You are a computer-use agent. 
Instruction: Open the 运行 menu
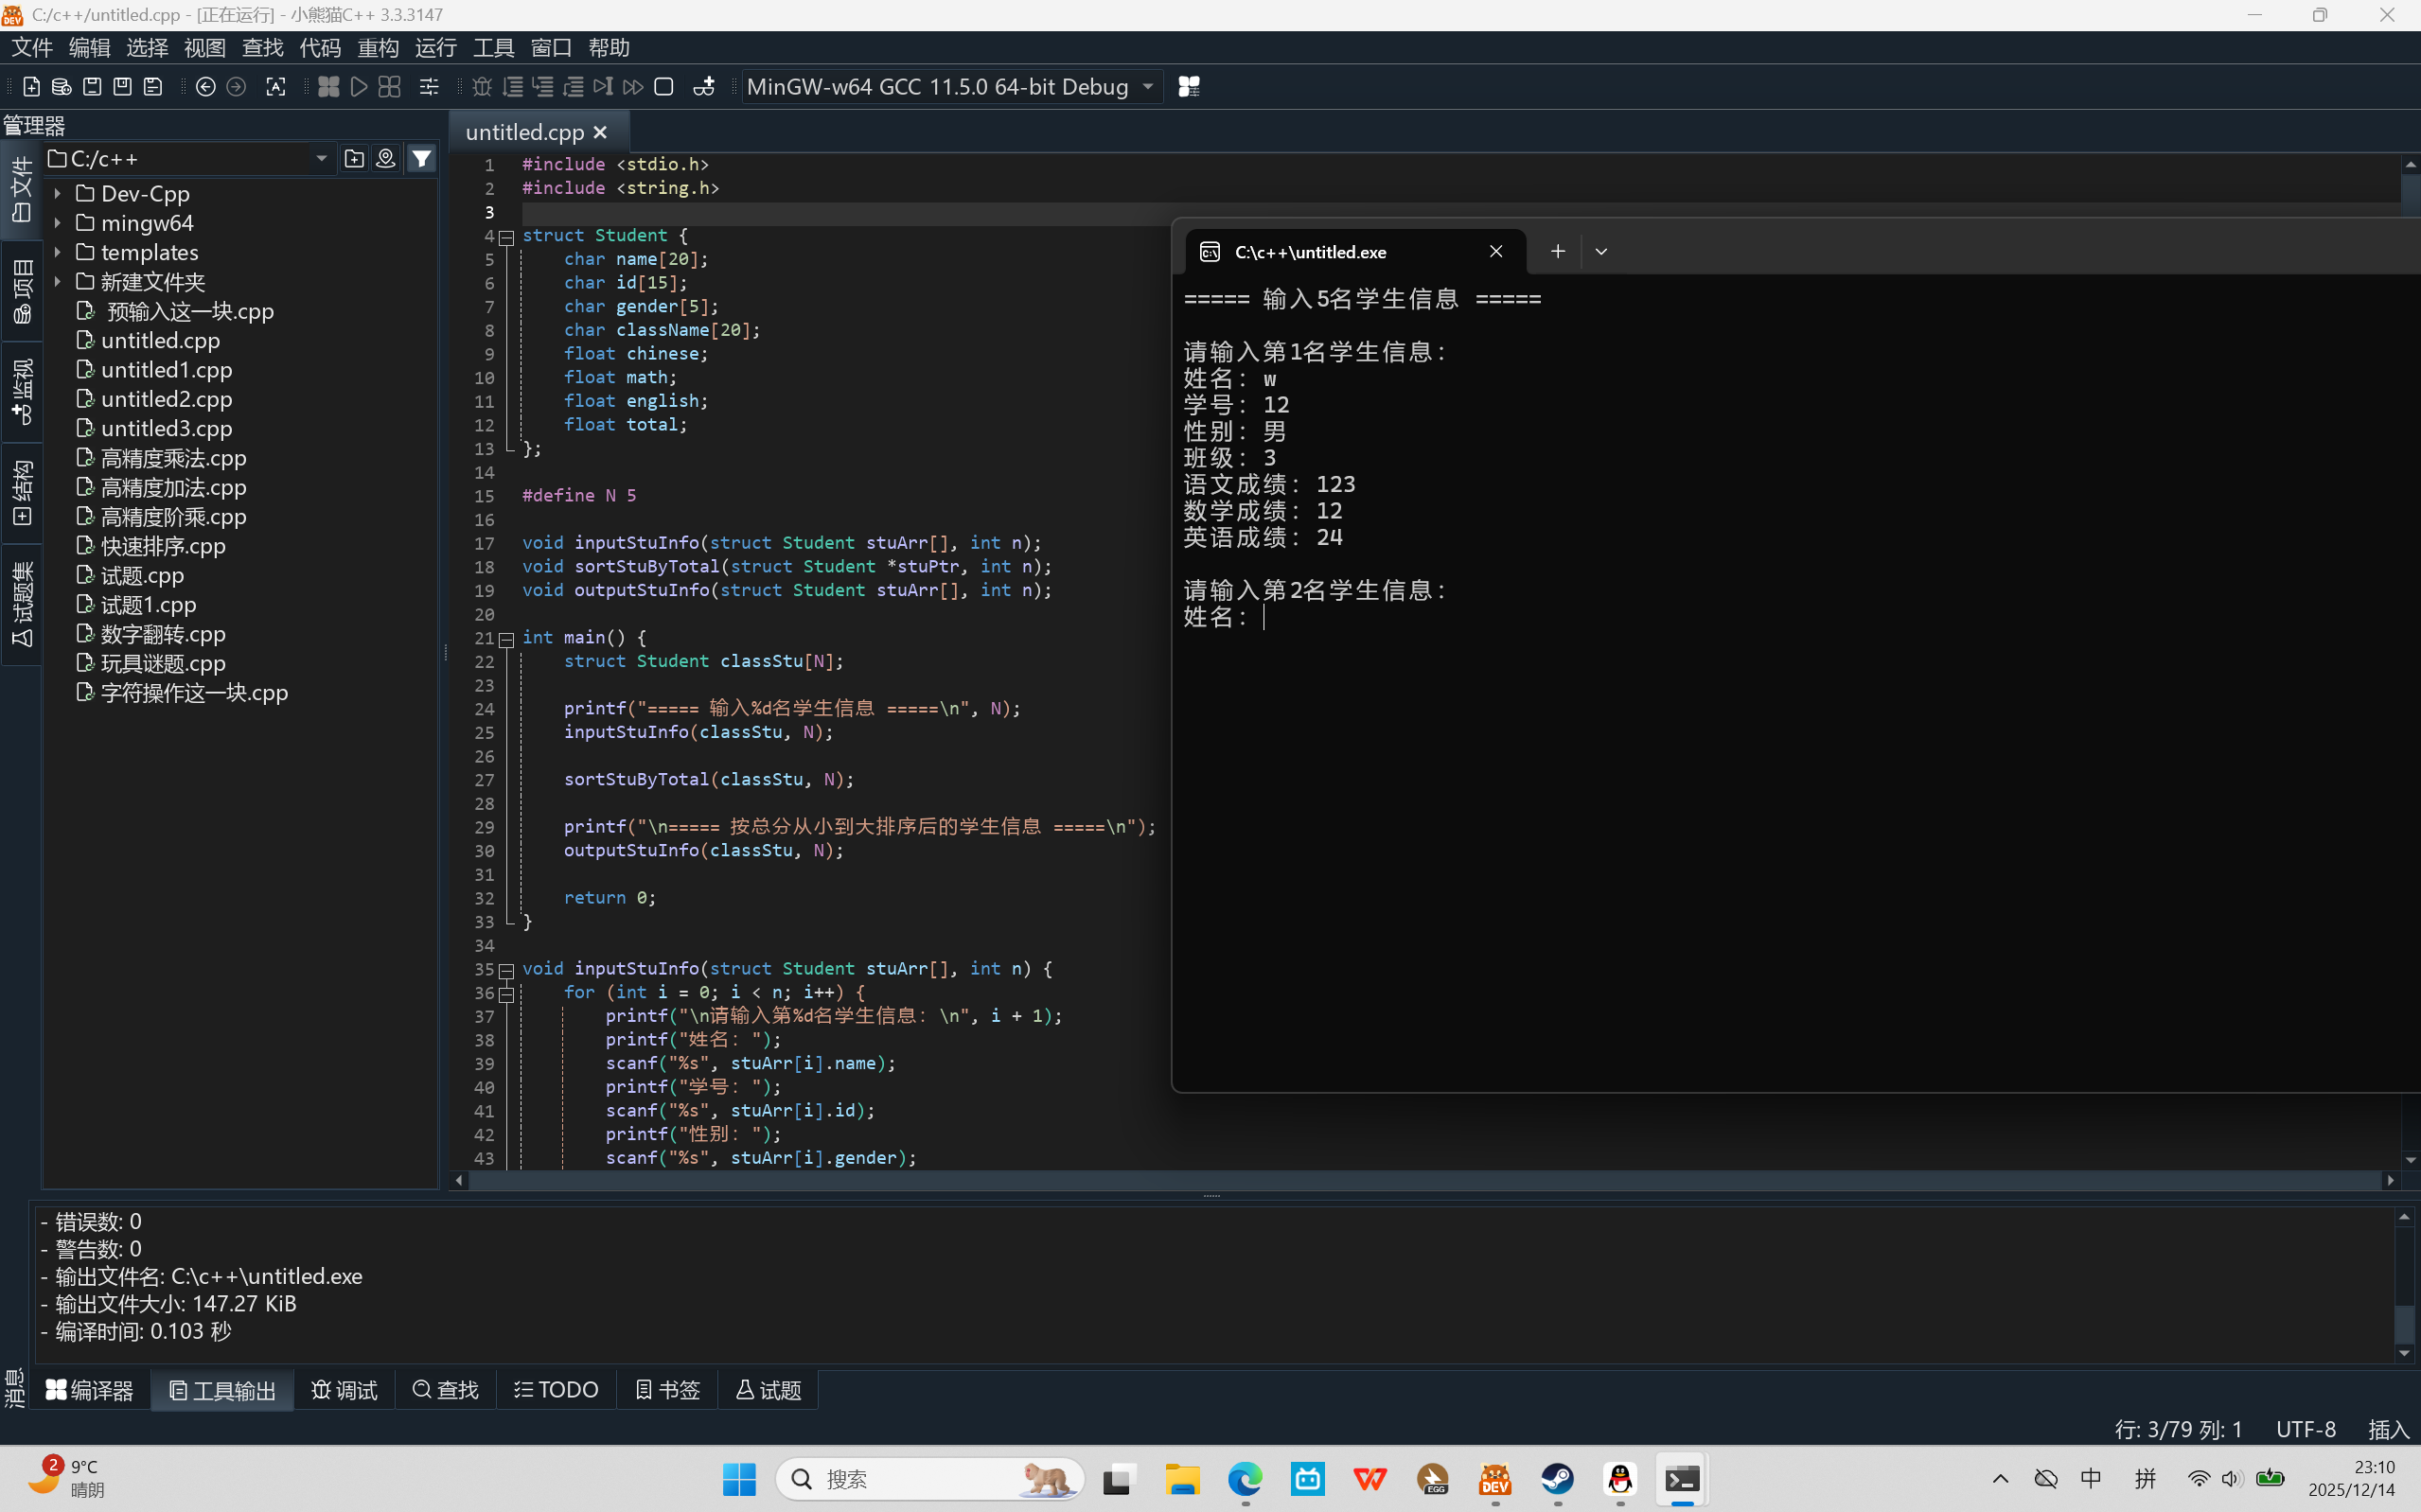coord(435,48)
